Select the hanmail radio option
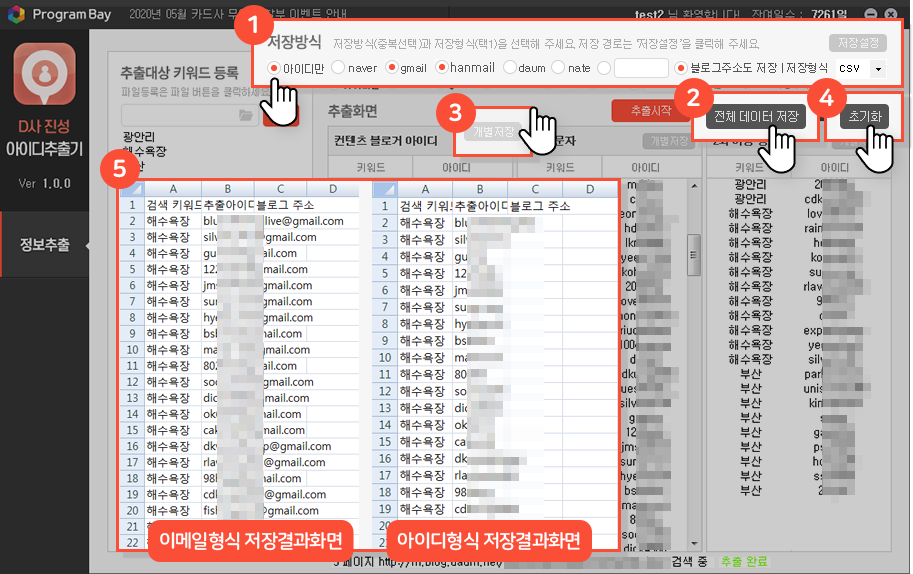The width and height of the screenshot is (913, 574). click(x=442, y=68)
